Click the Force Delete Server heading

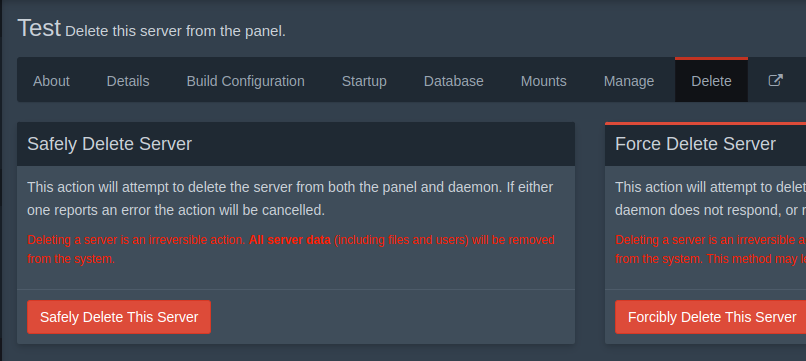tap(695, 144)
